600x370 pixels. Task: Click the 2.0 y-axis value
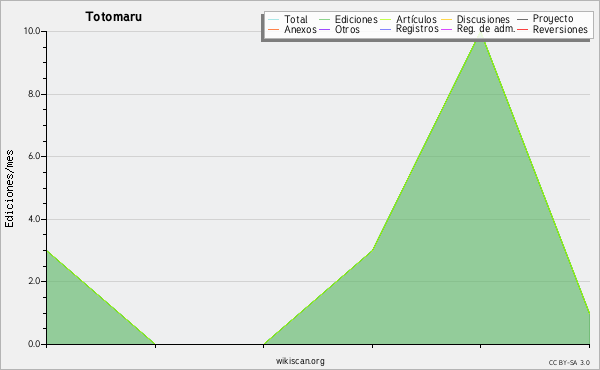pyautogui.click(x=34, y=281)
